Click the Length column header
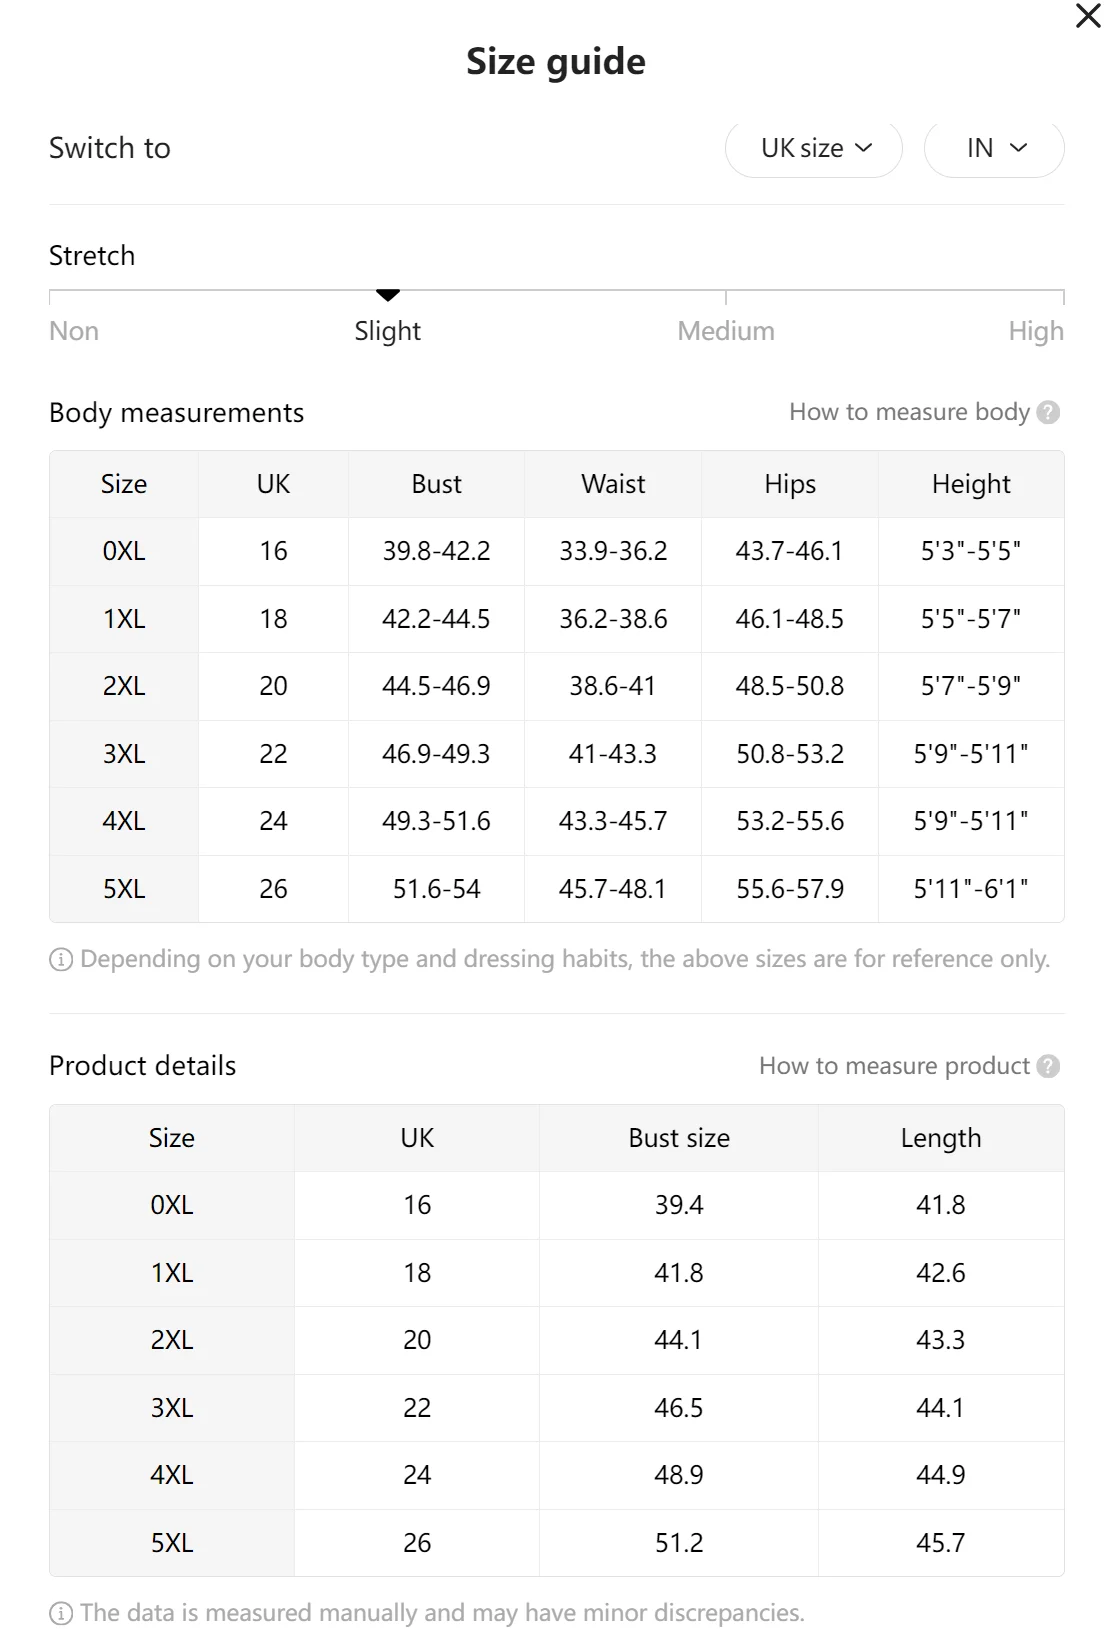The image size is (1106, 1629). [x=940, y=1138]
